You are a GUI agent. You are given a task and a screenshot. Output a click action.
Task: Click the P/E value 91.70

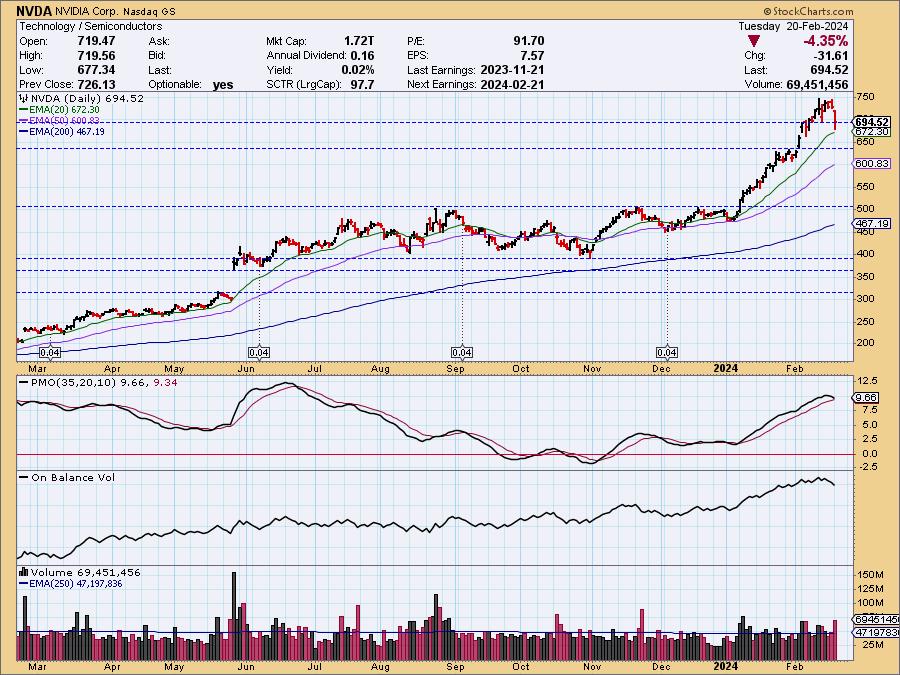click(x=529, y=41)
